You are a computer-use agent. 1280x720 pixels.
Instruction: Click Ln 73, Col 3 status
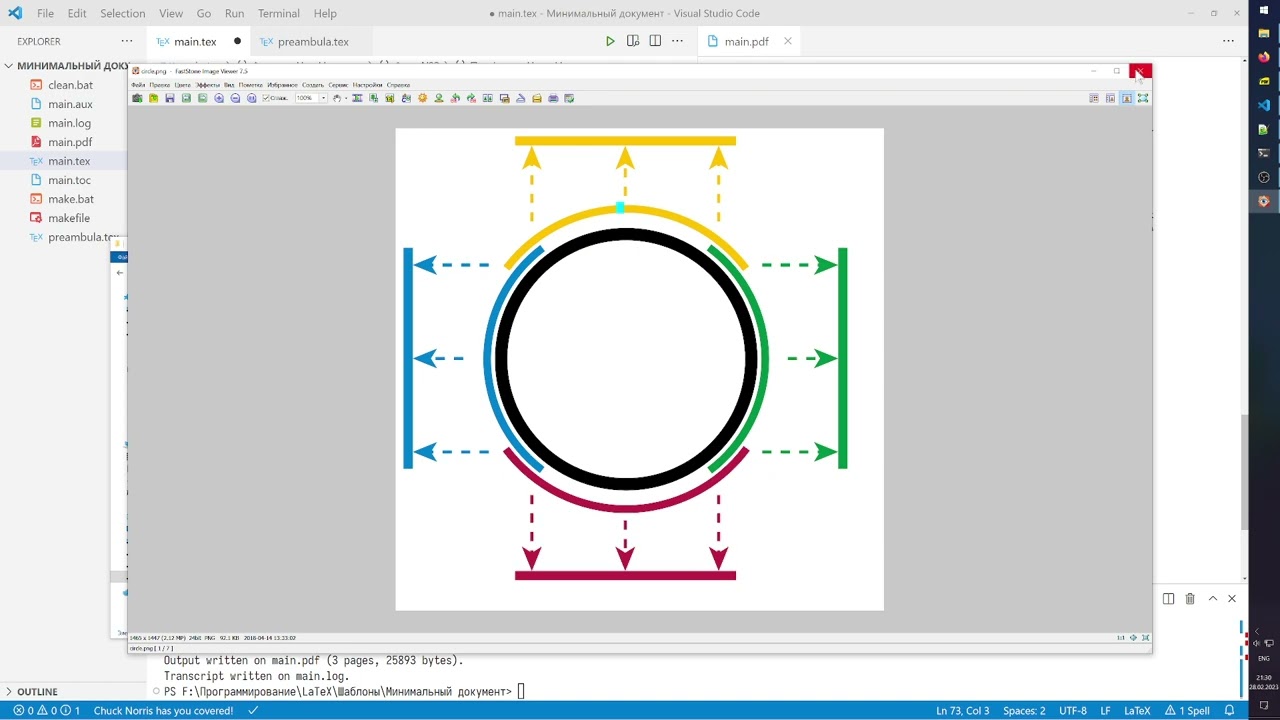click(962, 710)
